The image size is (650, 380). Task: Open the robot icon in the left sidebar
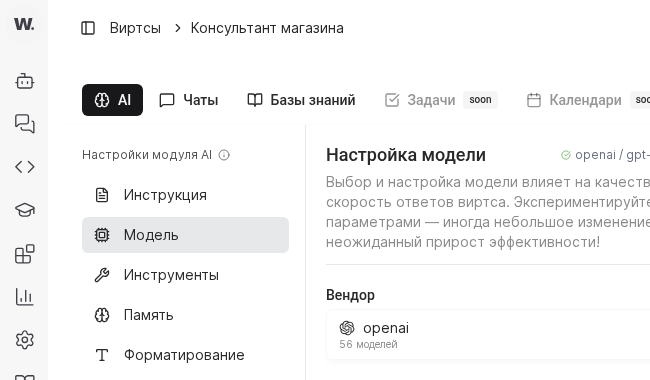tap(24, 81)
